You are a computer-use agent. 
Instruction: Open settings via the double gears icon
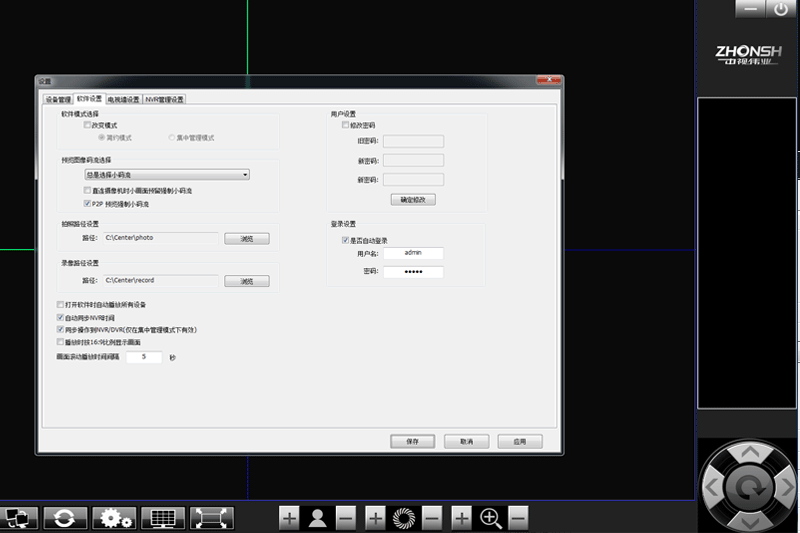click(x=114, y=518)
